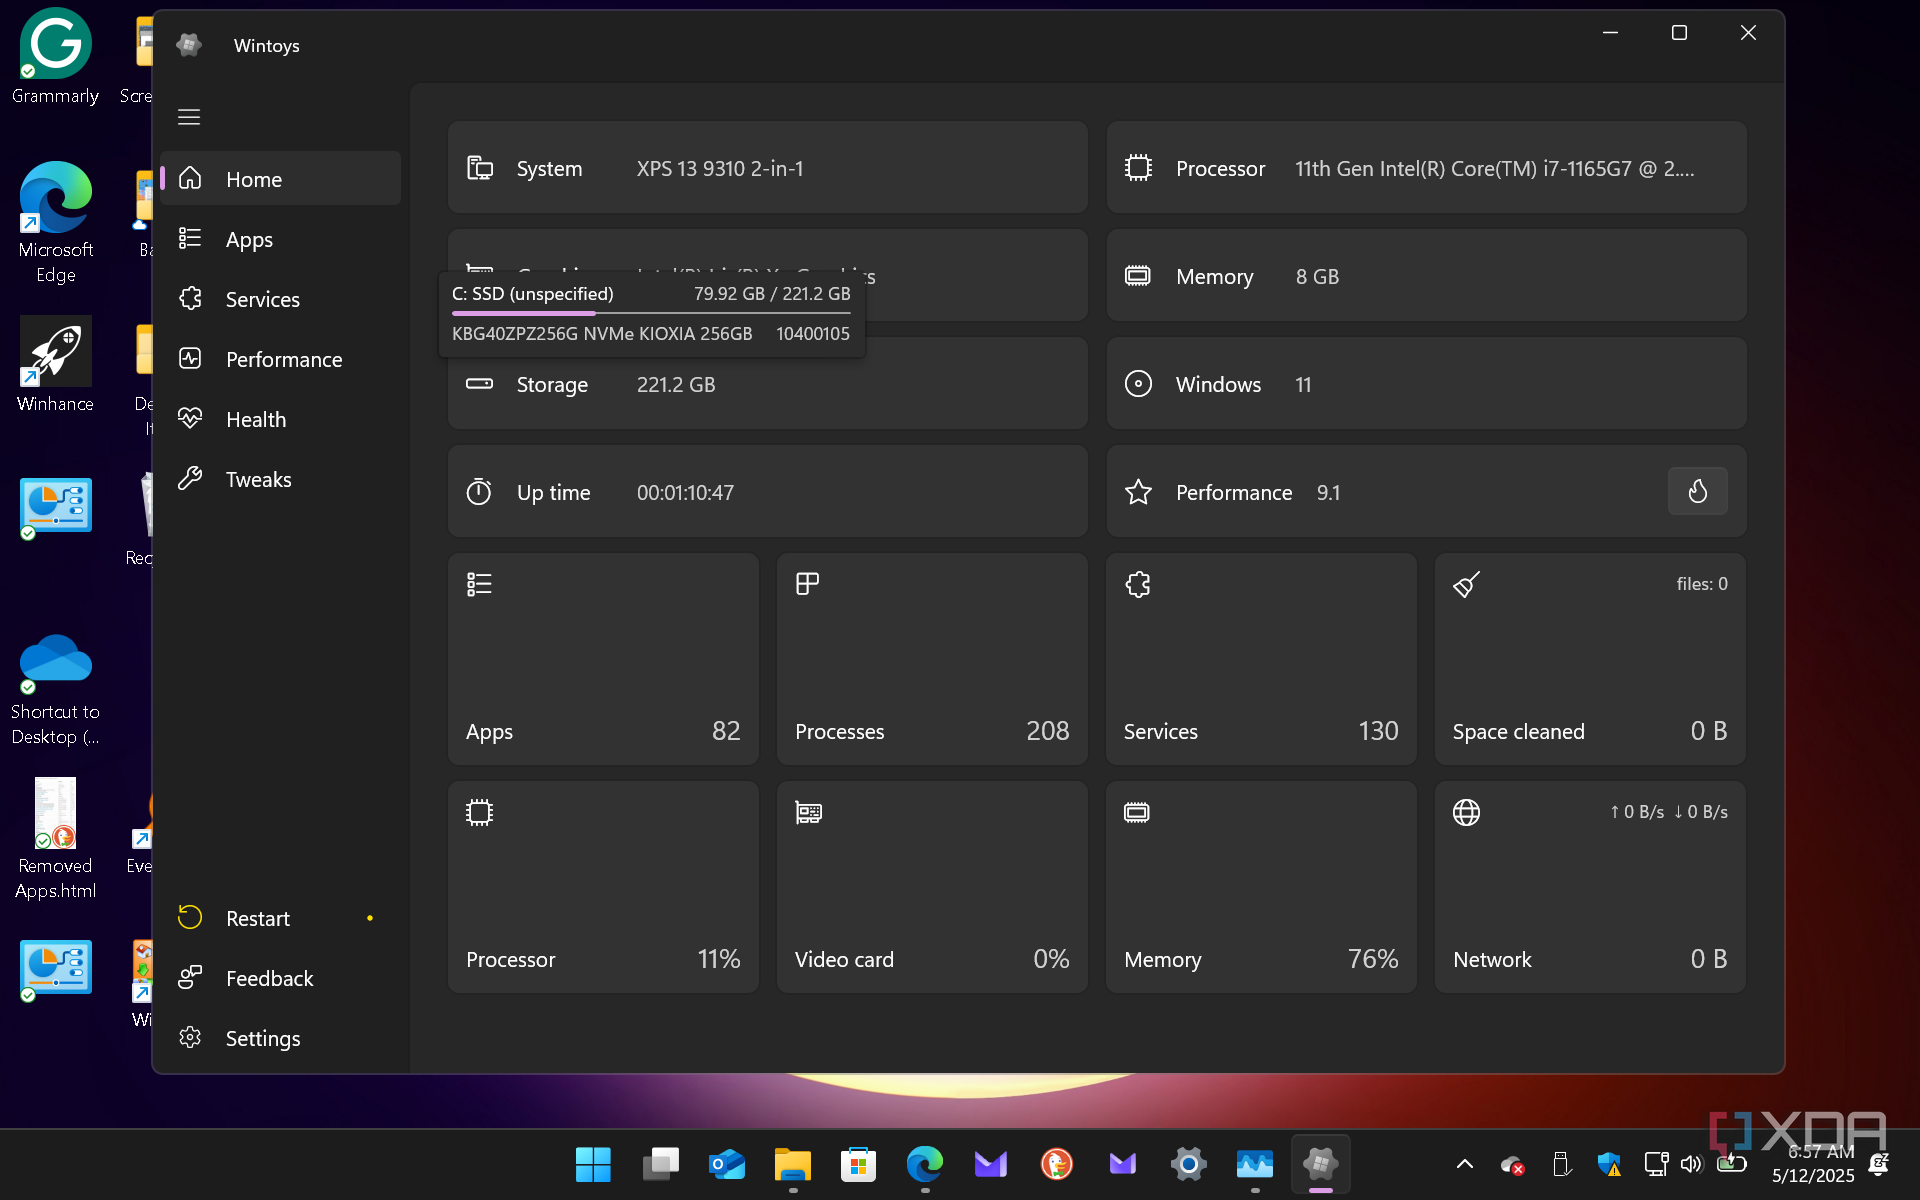The image size is (1920, 1200).
Task: Open Feedback from the sidebar
Action: click(x=281, y=978)
